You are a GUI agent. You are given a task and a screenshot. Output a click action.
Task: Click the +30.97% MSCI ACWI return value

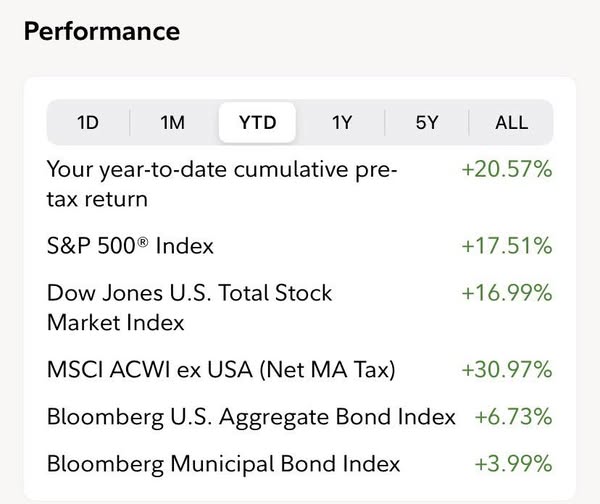coord(506,370)
